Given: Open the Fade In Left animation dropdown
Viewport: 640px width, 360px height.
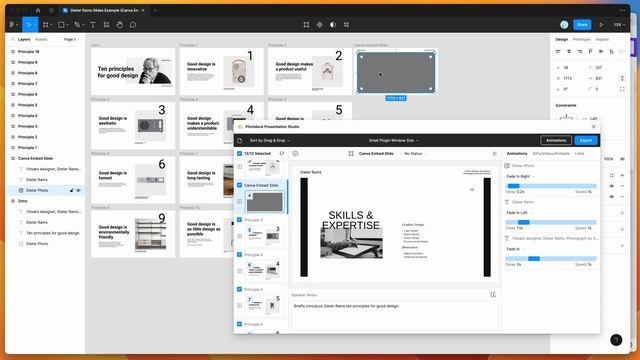Looking at the screenshot, I should (519, 213).
